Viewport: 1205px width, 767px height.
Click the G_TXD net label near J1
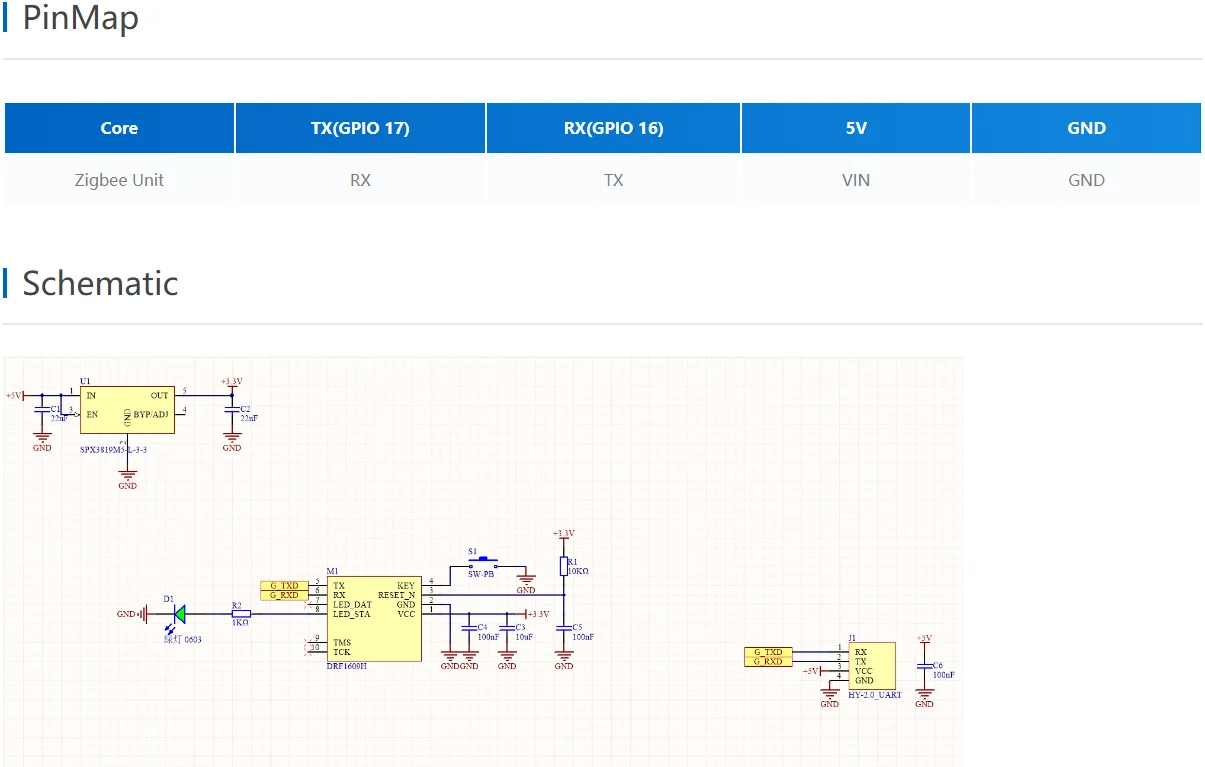[x=768, y=652]
